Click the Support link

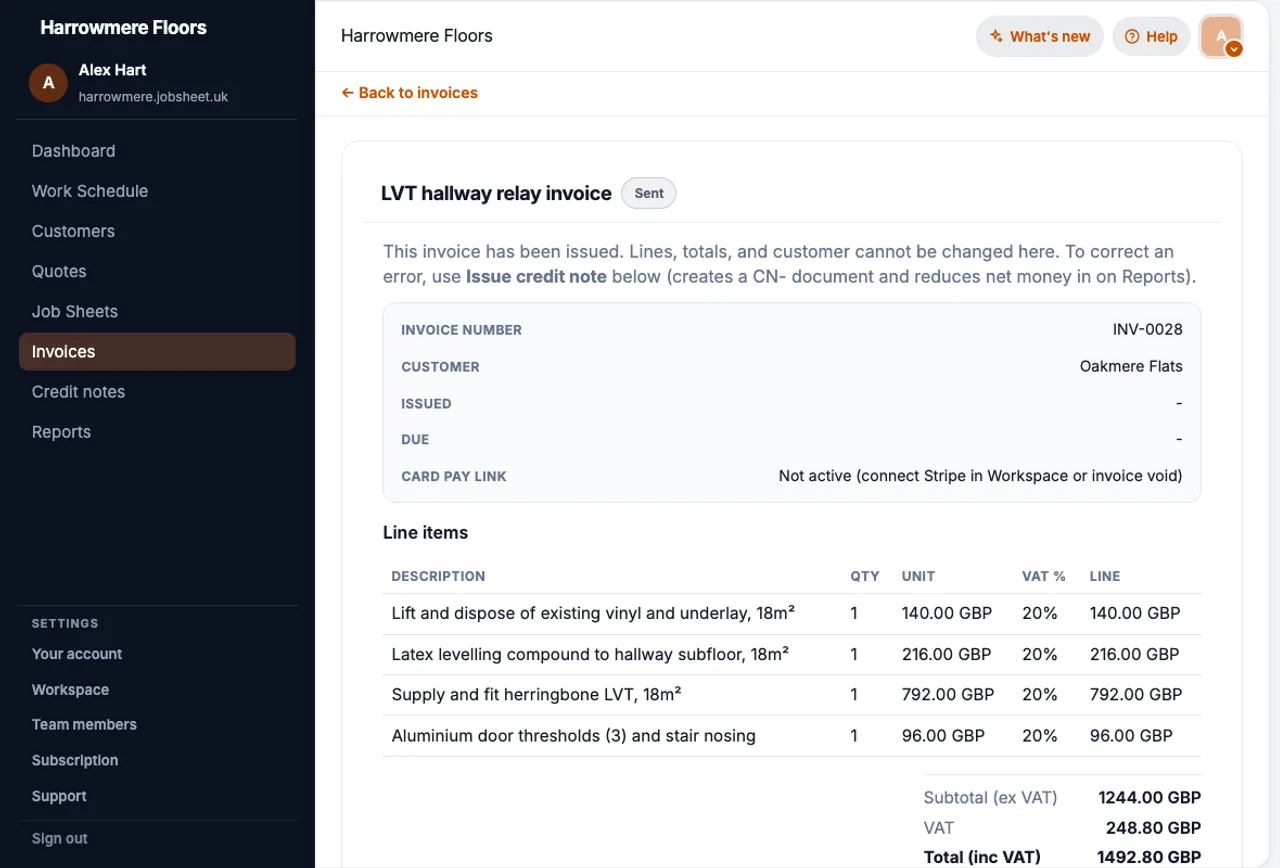[x=59, y=796]
